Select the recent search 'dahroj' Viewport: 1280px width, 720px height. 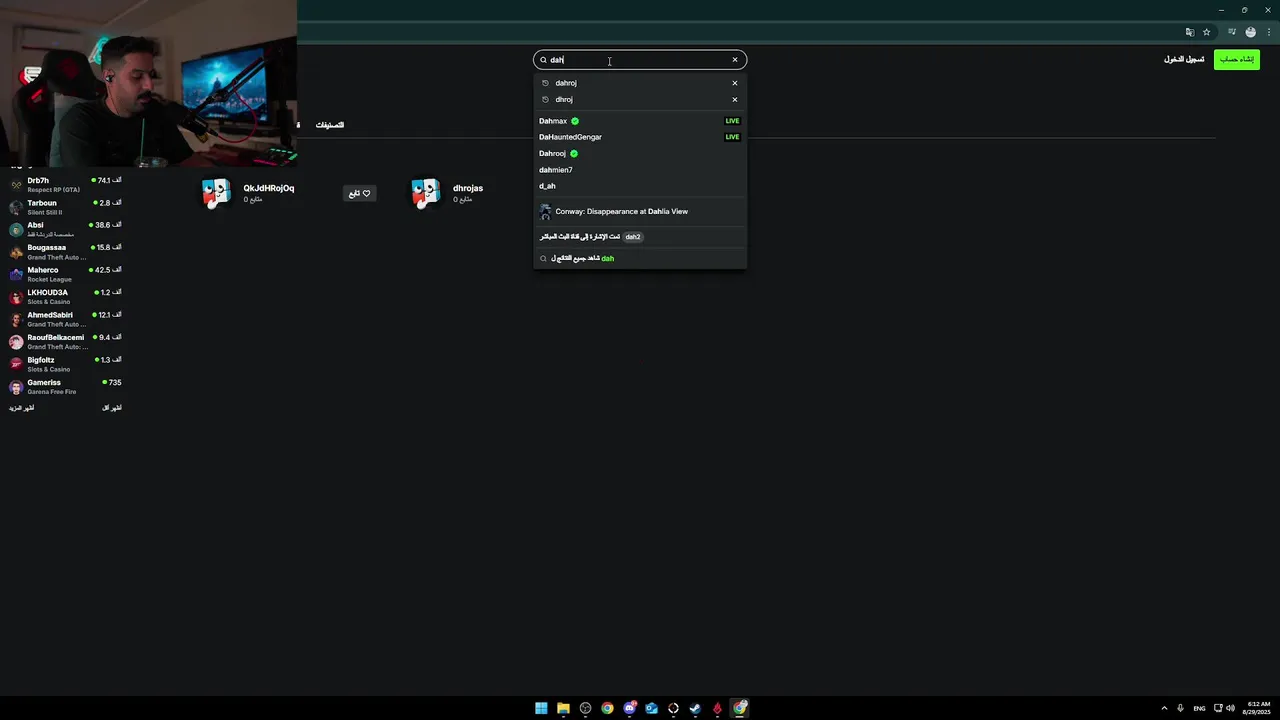click(640, 83)
